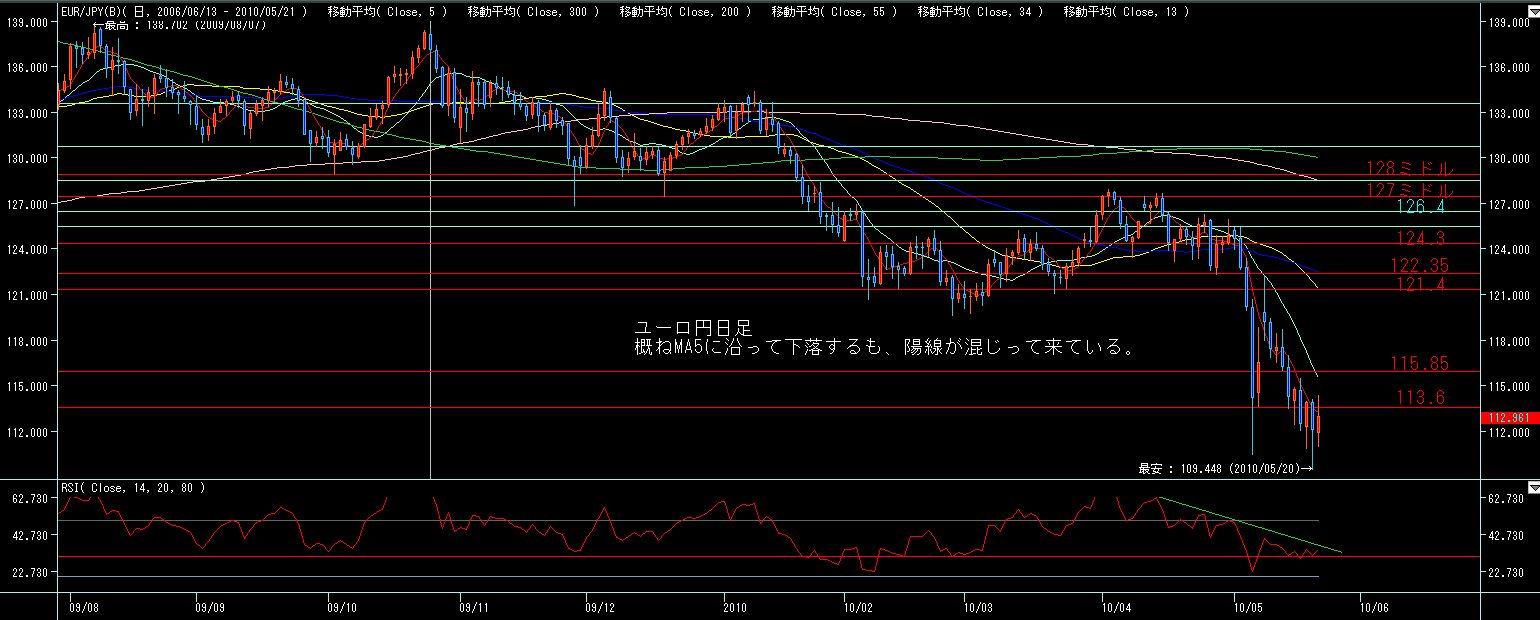Click the 09/10 date axis marker
1540x620 pixels.
coord(342,605)
